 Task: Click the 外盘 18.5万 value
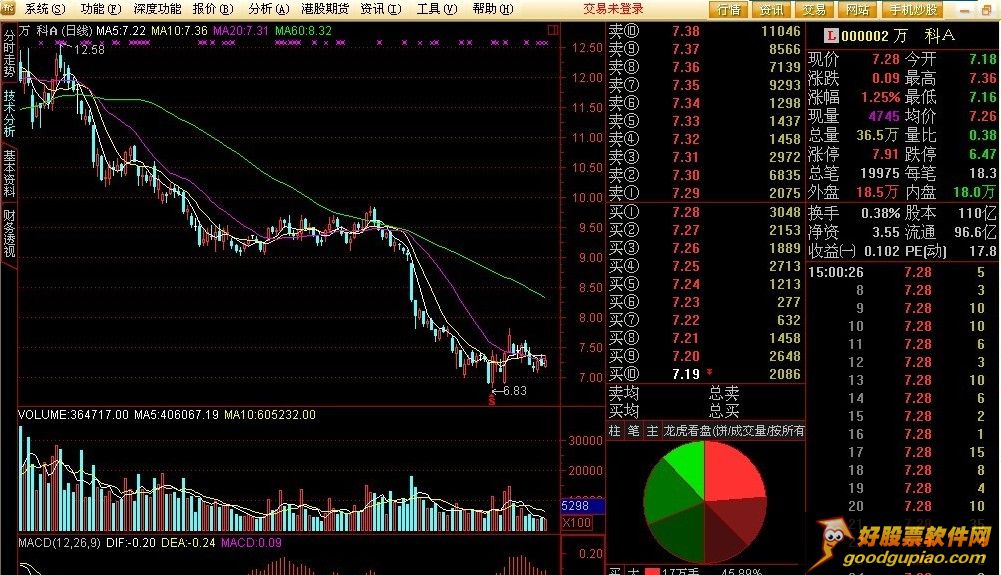point(877,192)
